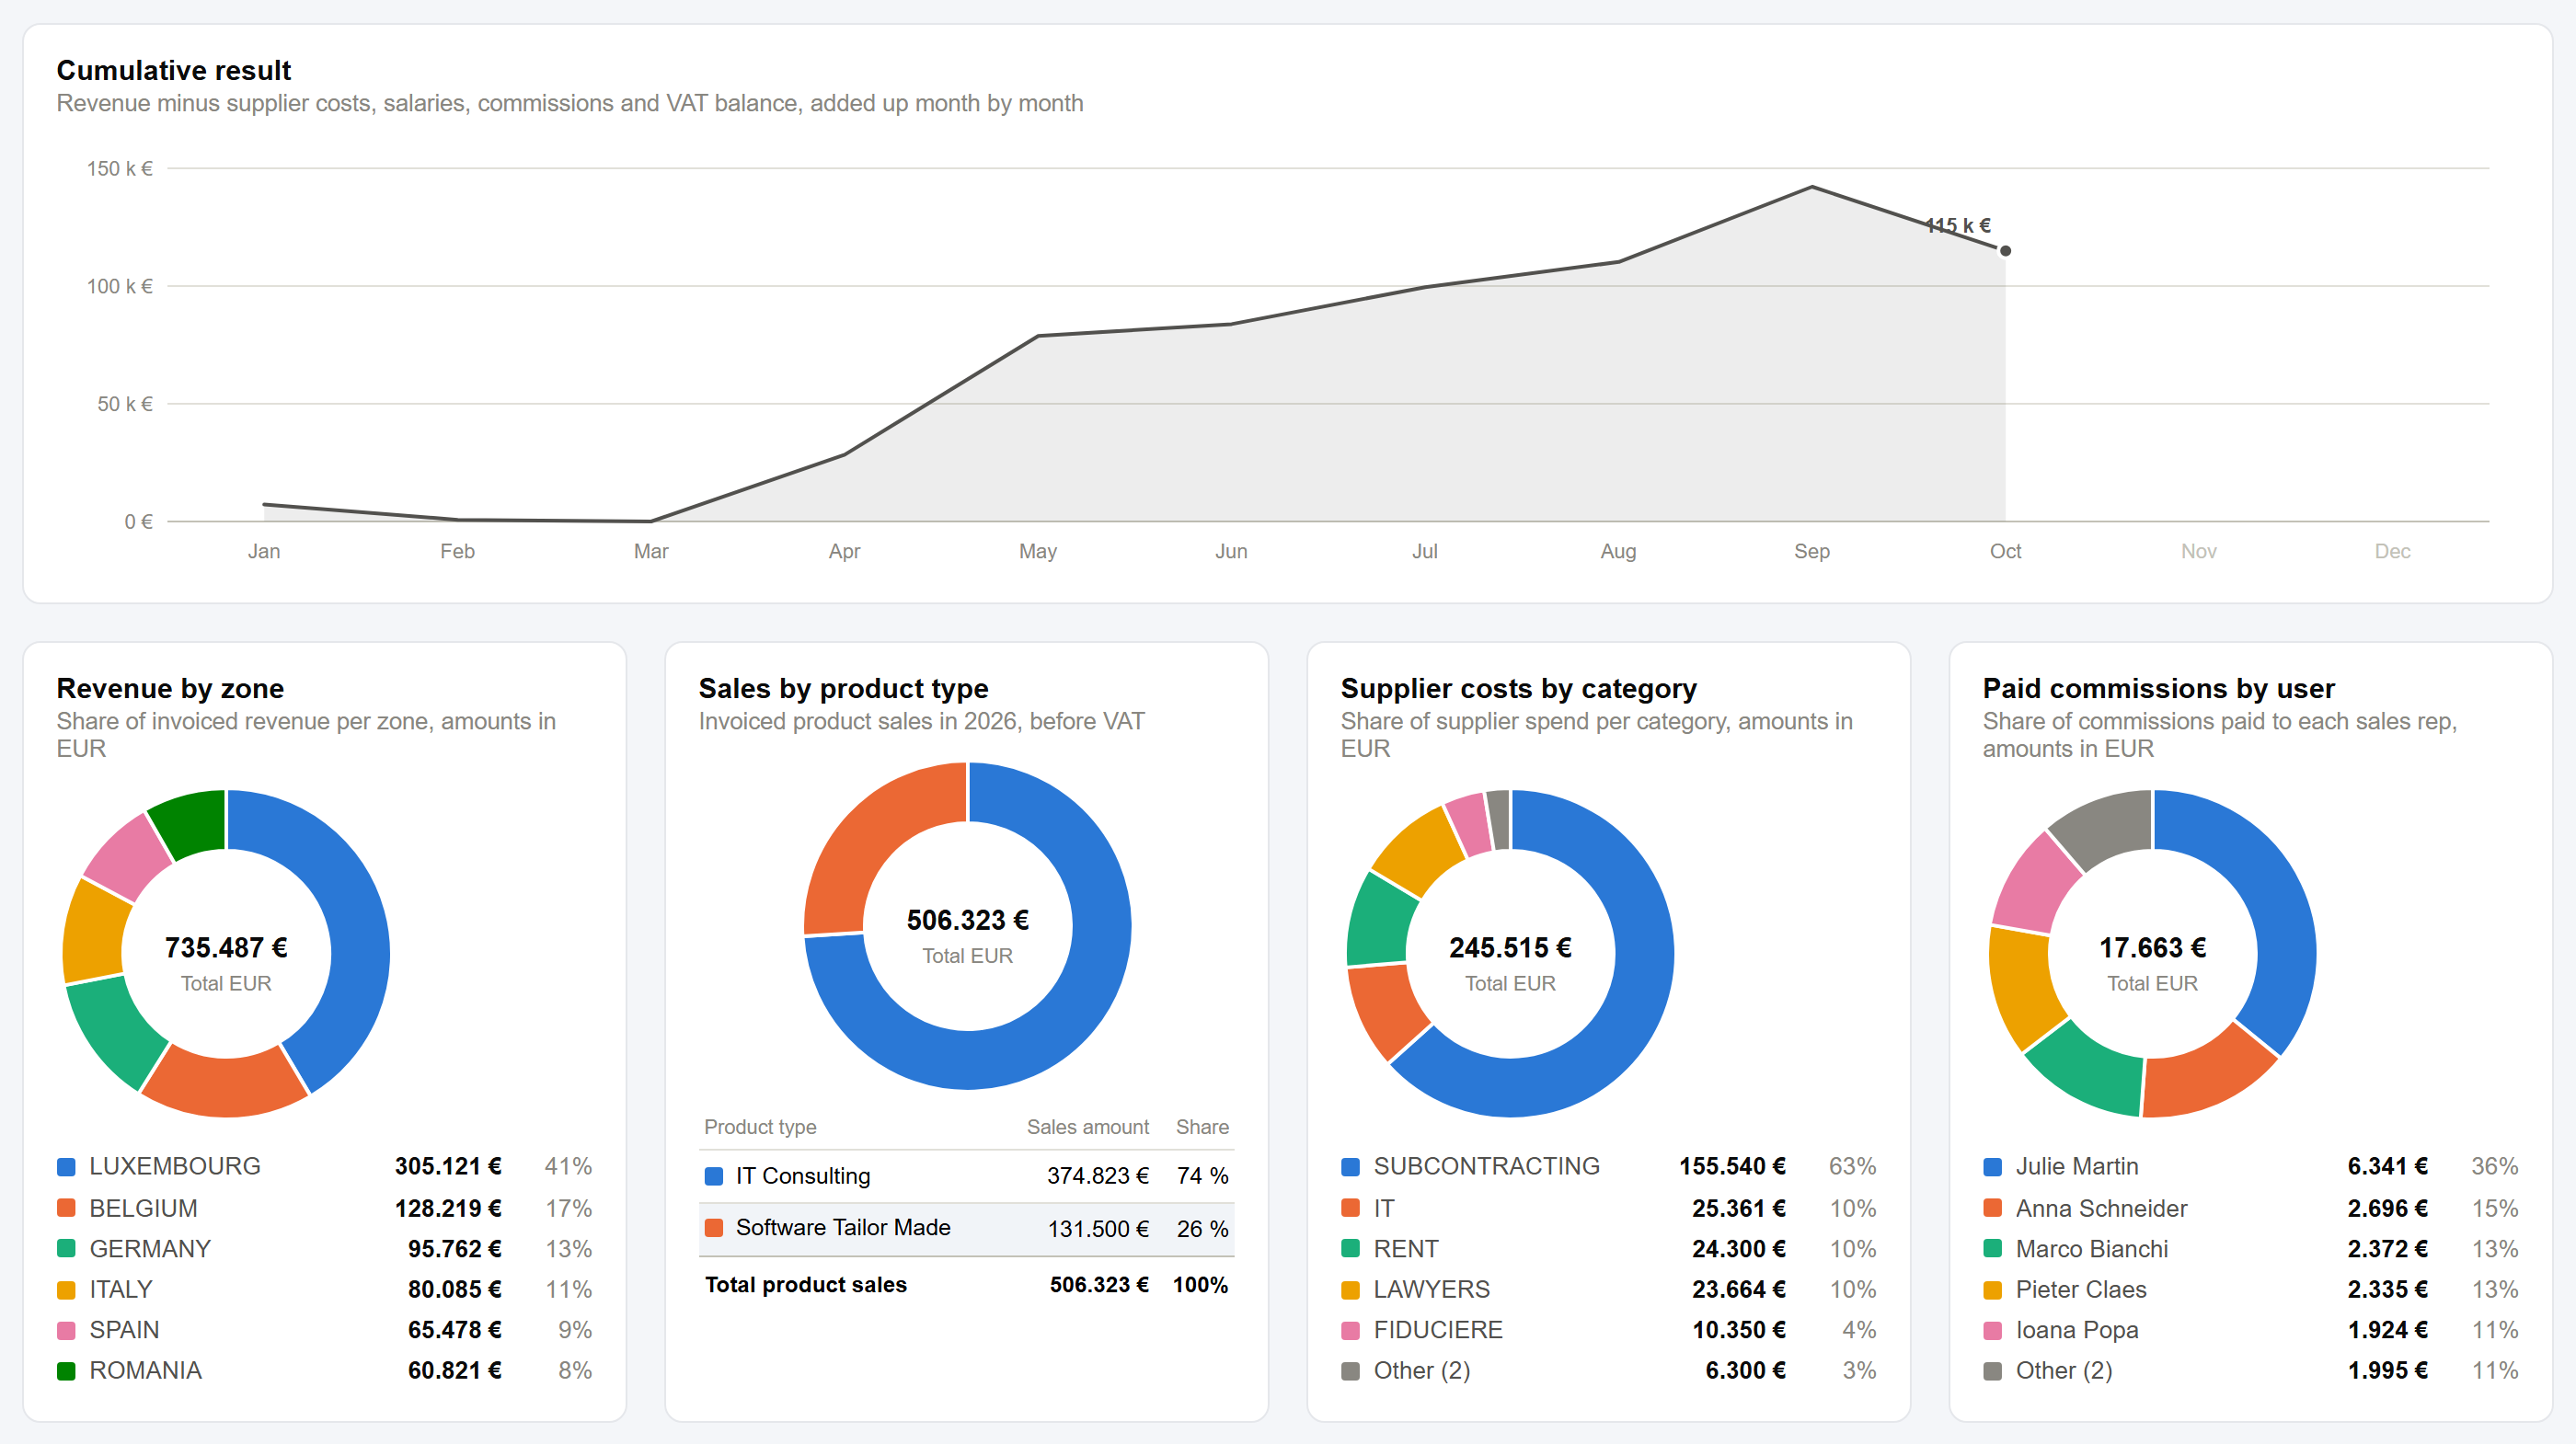Click the Sales amount column header
The height and width of the screenshot is (1444, 2576).
1088,1127
